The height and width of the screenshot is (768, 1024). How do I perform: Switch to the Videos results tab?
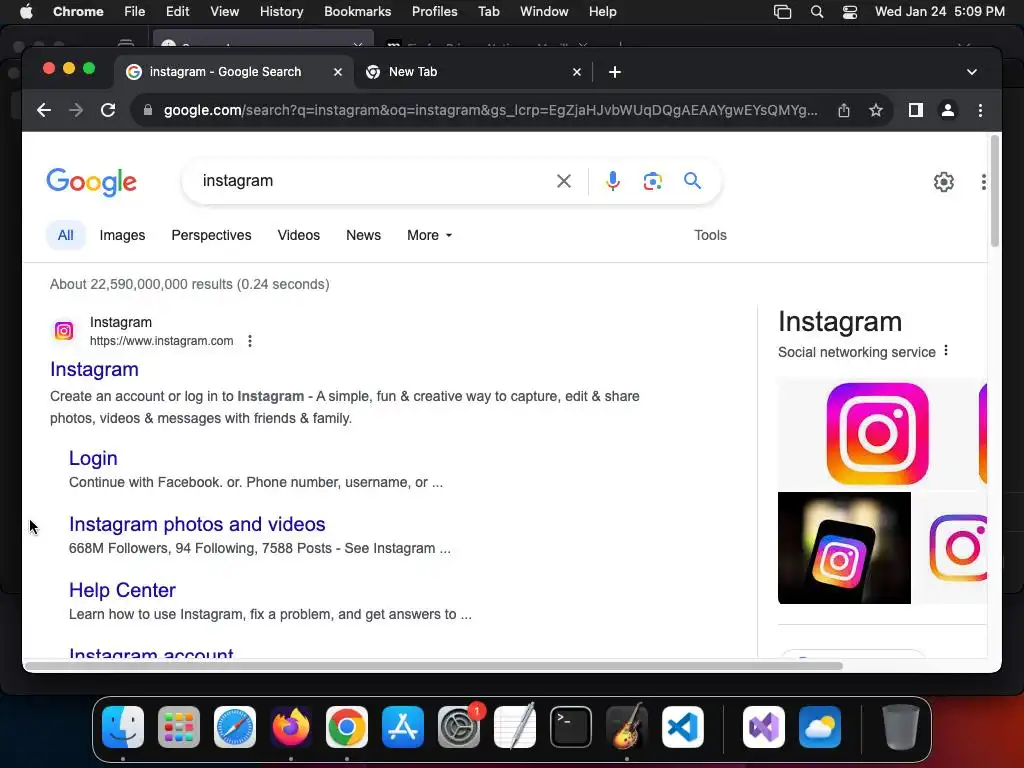point(298,235)
